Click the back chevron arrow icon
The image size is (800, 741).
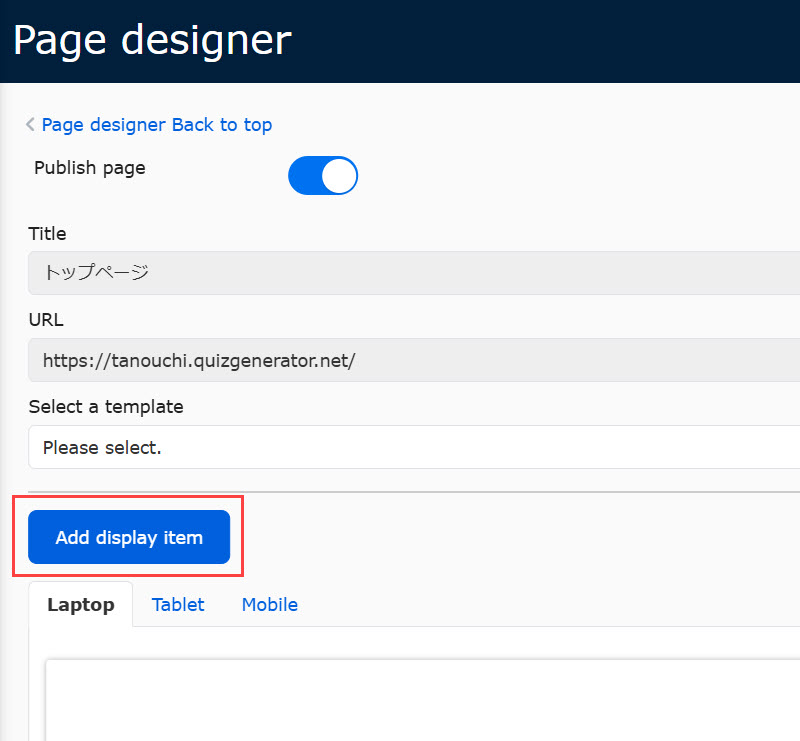click(31, 125)
